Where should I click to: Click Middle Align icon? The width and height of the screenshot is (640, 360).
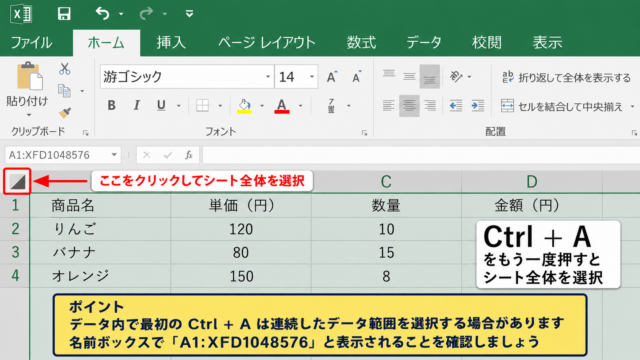409,76
